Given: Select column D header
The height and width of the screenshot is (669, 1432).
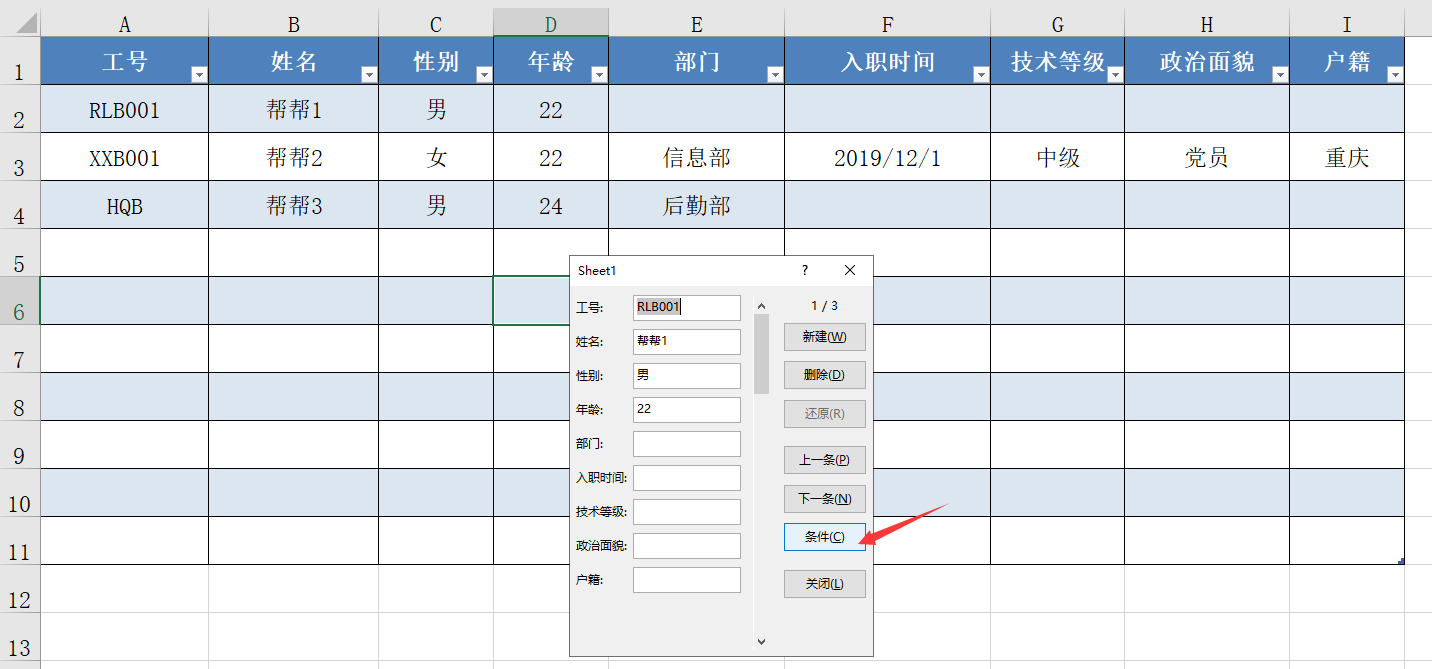Looking at the screenshot, I should click(x=551, y=24).
